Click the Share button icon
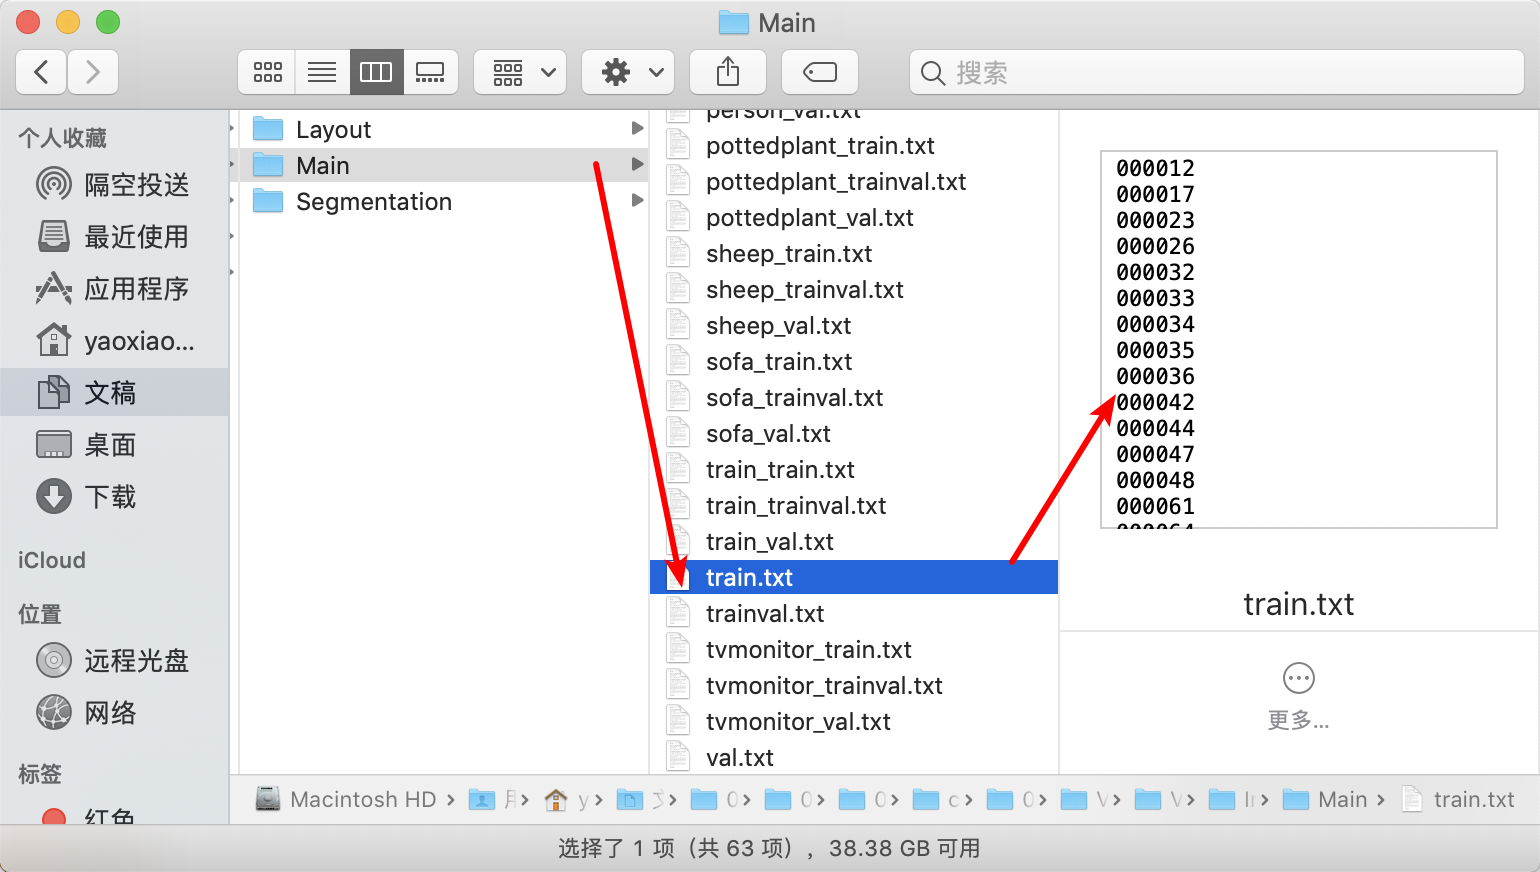The height and width of the screenshot is (872, 1540). tap(728, 72)
